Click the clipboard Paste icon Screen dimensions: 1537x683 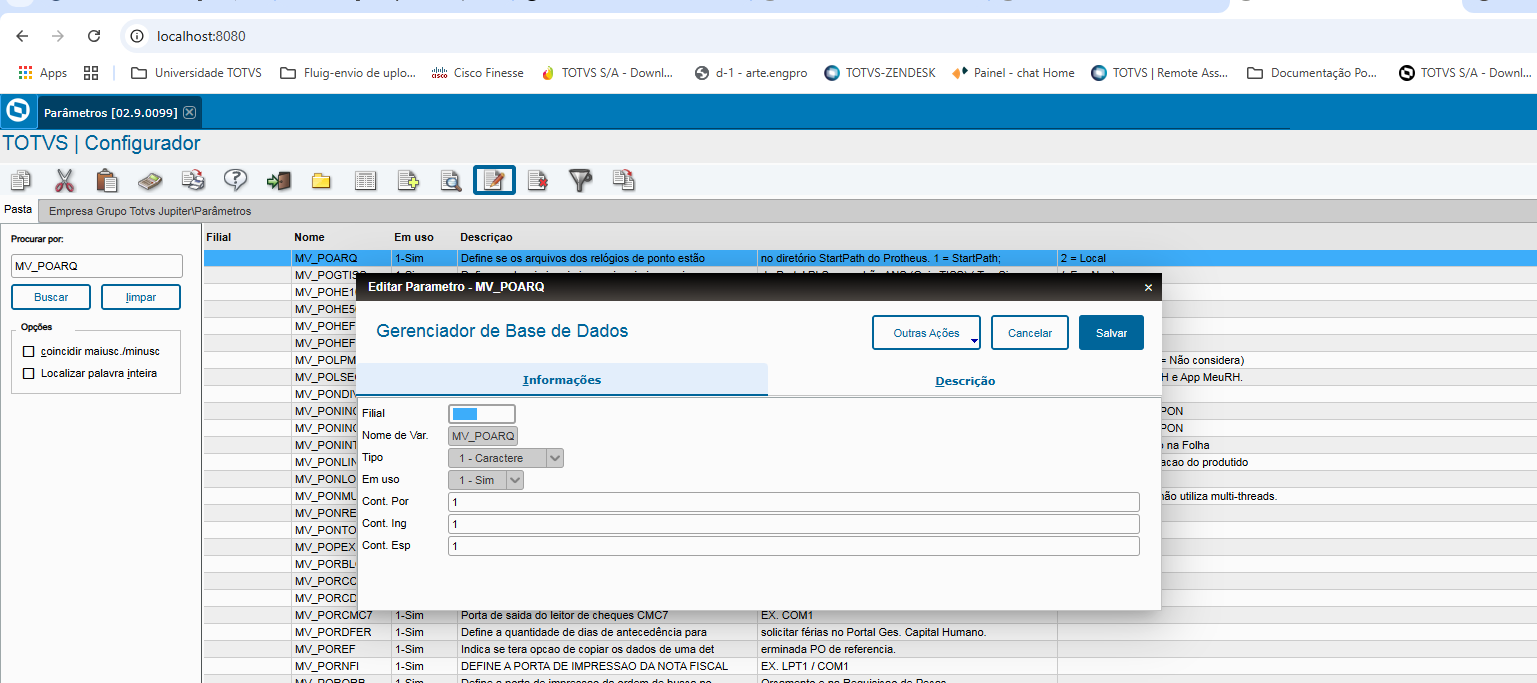click(107, 181)
